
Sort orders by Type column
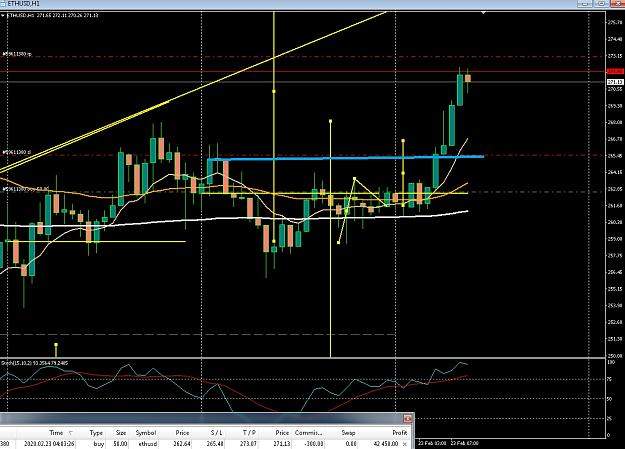coord(96,433)
